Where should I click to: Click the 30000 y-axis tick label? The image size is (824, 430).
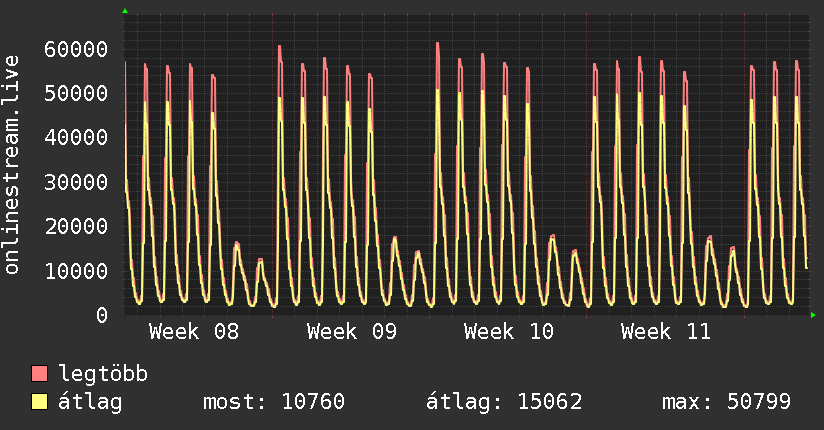pyautogui.click(x=76, y=182)
